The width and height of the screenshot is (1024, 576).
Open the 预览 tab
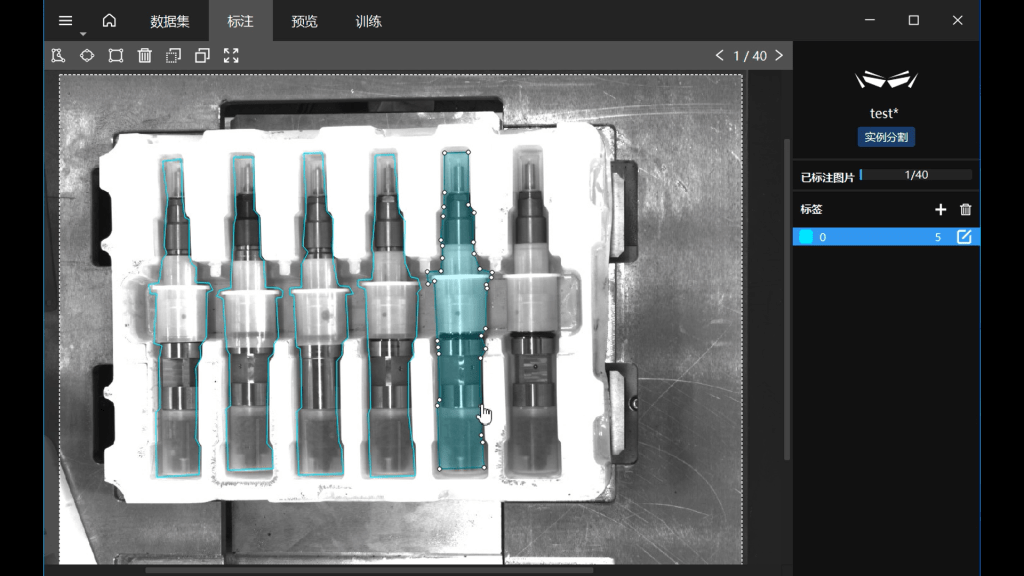[304, 21]
